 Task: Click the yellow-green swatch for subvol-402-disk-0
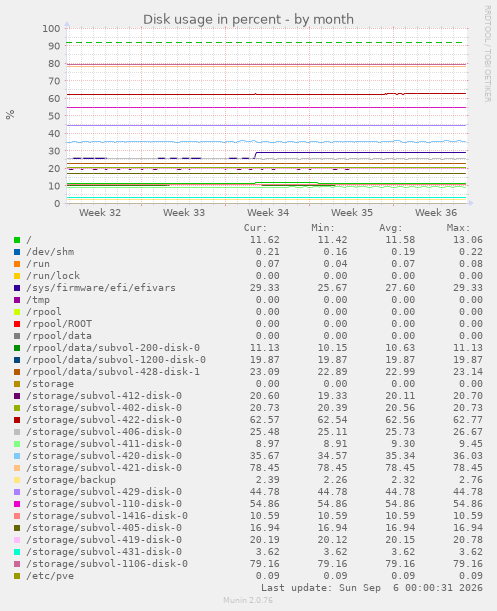point(17,408)
